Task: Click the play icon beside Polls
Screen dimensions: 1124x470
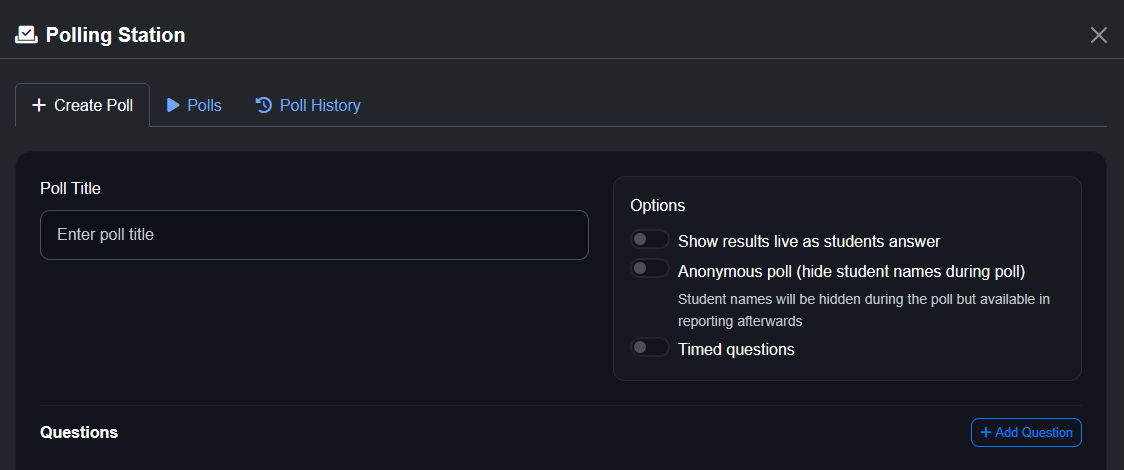Action: (173, 105)
